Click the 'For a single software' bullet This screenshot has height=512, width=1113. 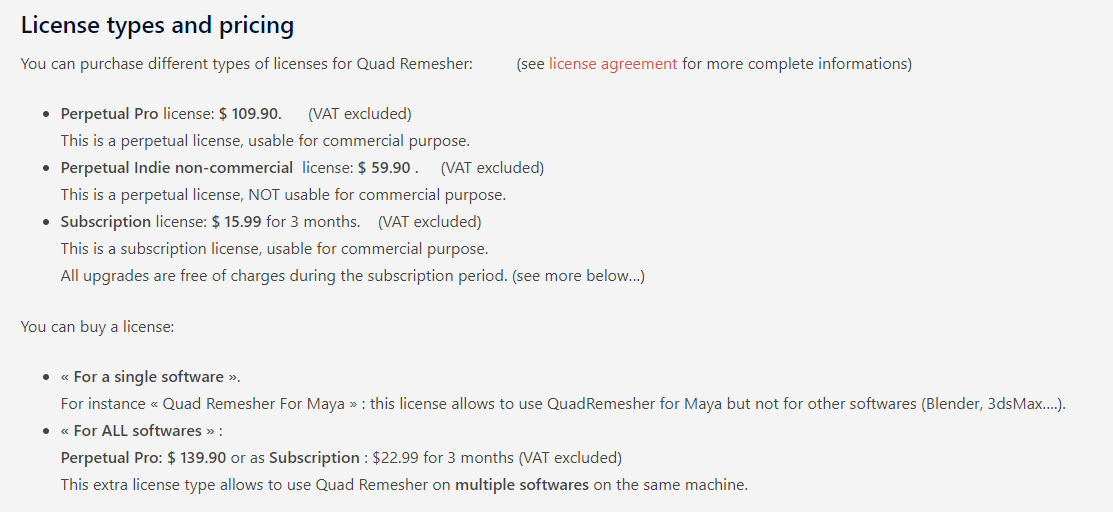[x=150, y=376]
